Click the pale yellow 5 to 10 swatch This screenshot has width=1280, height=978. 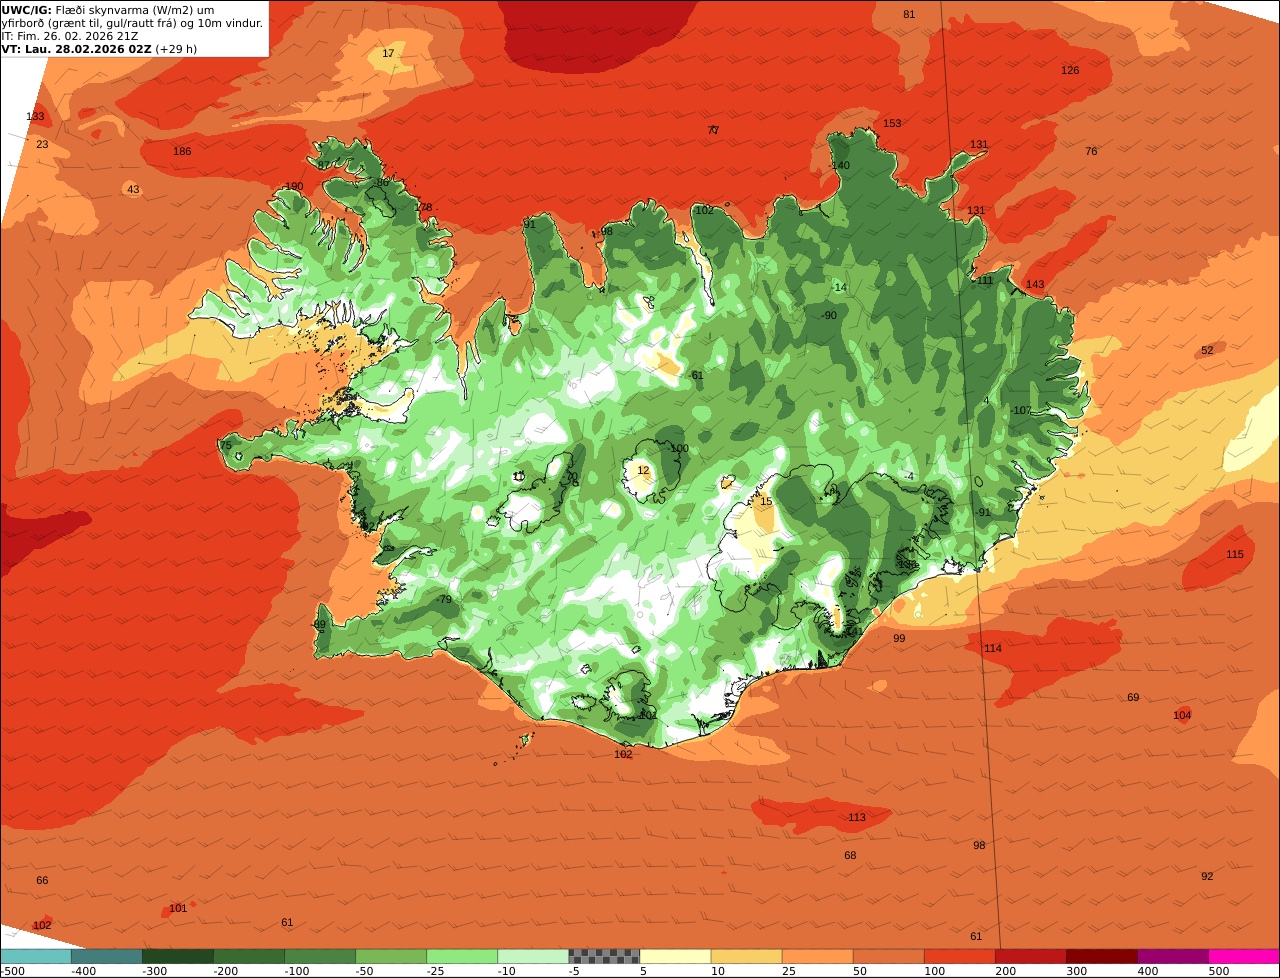click(x=676, y=956)
